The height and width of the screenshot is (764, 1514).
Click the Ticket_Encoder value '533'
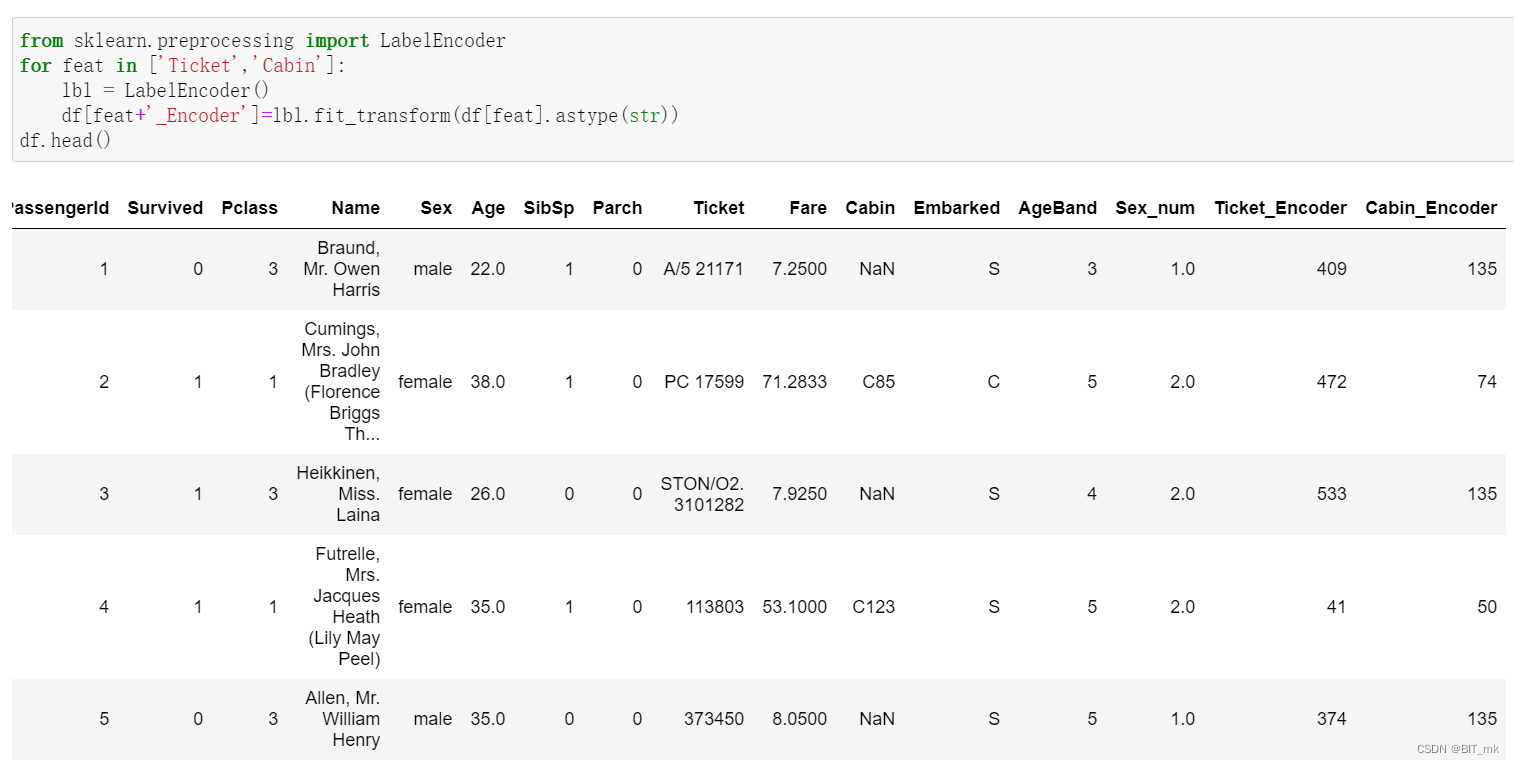point(1332,494)
